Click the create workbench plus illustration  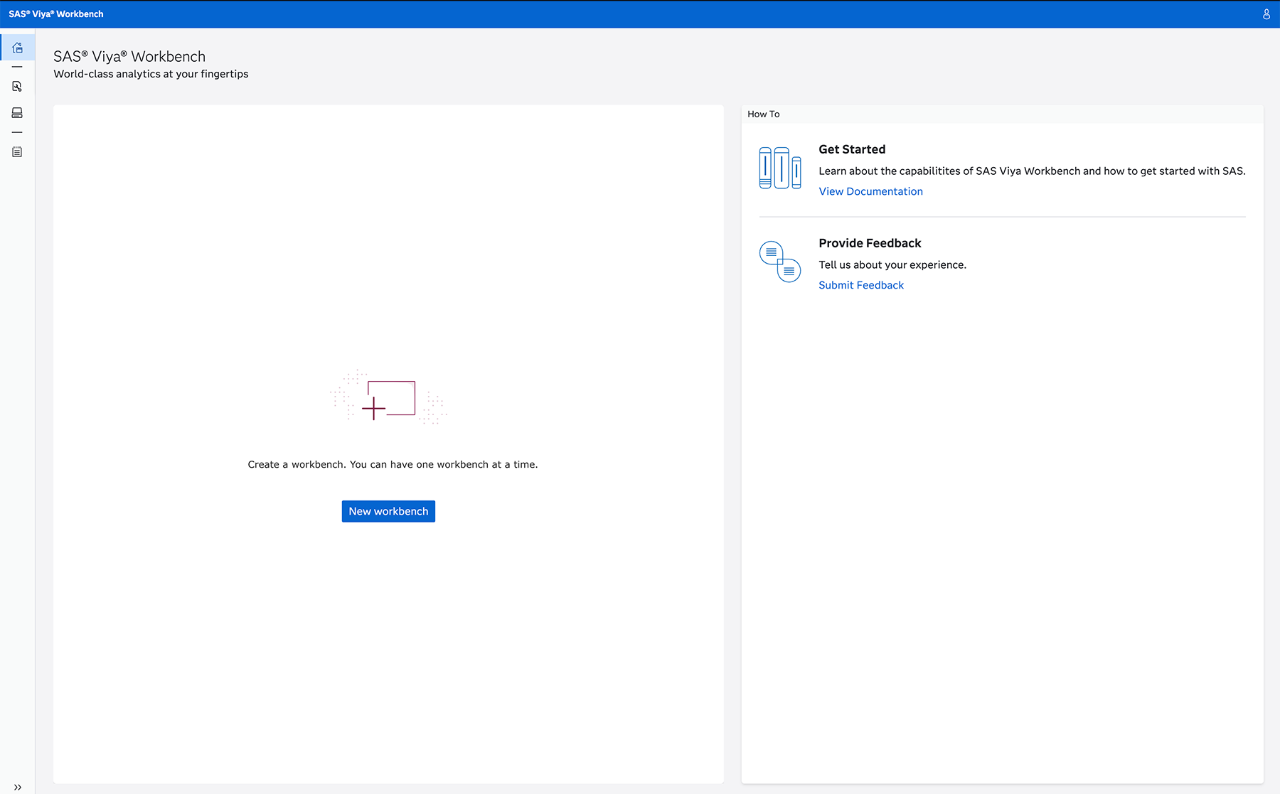[388, 397]
